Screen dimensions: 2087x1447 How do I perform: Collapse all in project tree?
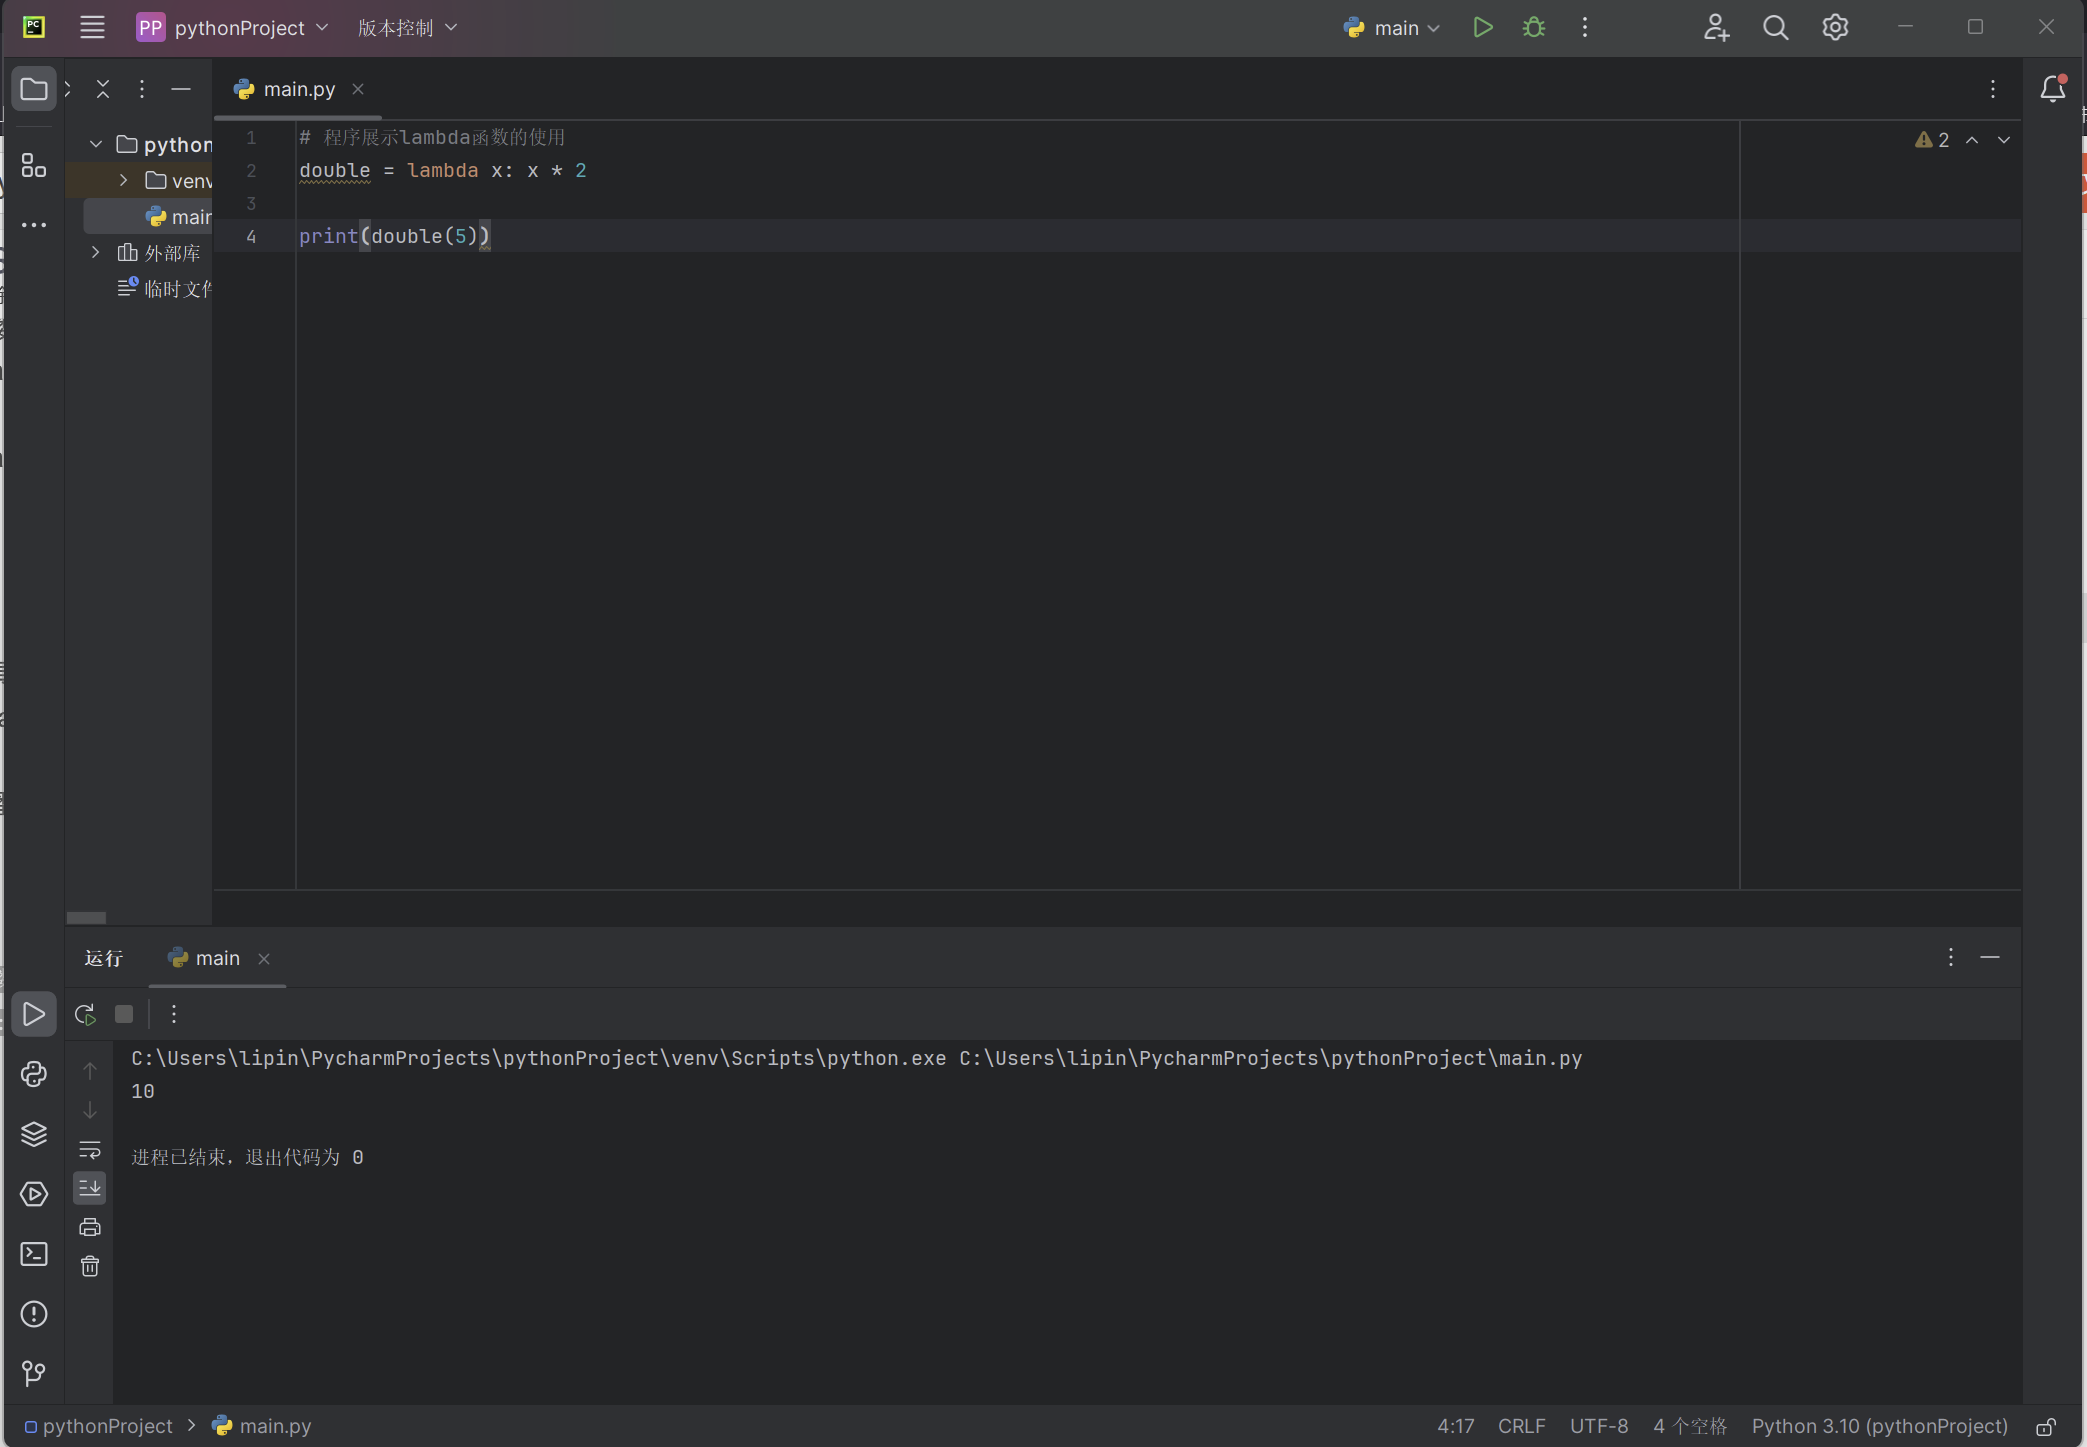point(103,89)
